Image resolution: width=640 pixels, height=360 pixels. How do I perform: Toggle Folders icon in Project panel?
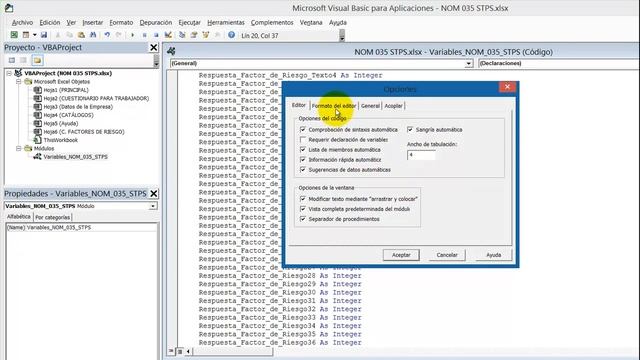(x=37, y=60)
